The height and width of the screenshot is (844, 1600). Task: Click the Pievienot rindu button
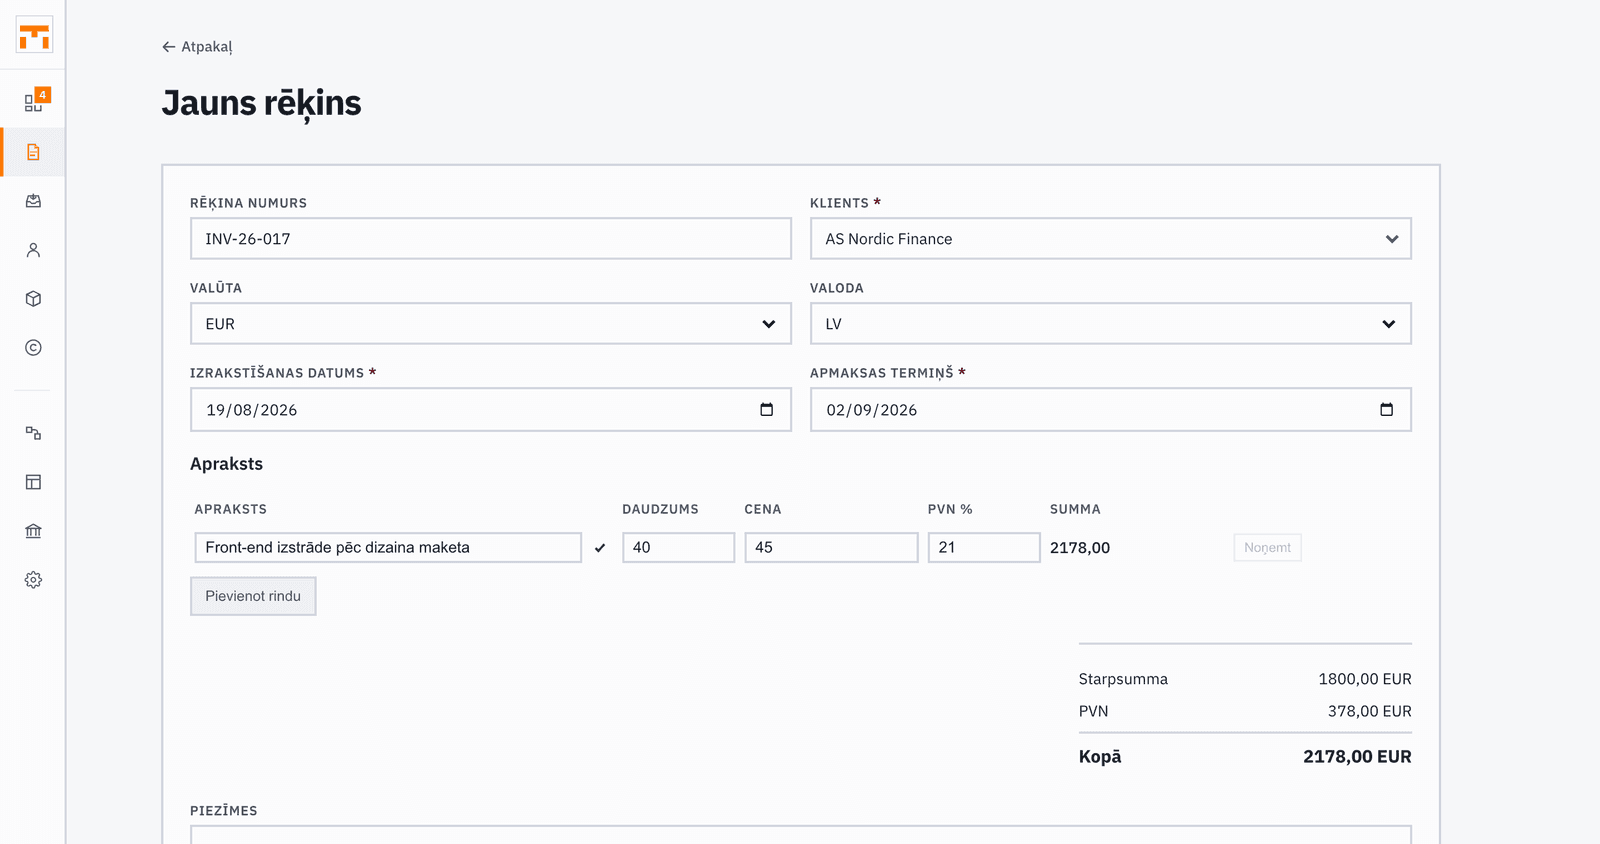(253, 596)
